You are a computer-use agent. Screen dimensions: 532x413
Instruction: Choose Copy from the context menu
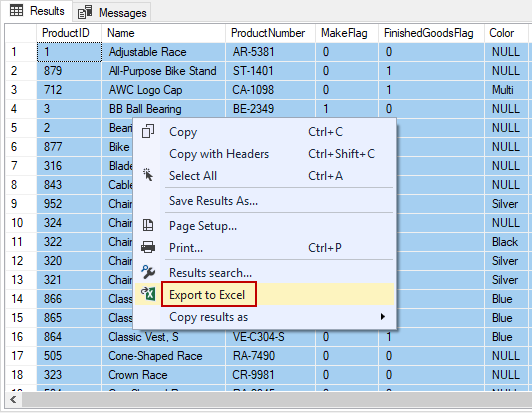[264, 132]
